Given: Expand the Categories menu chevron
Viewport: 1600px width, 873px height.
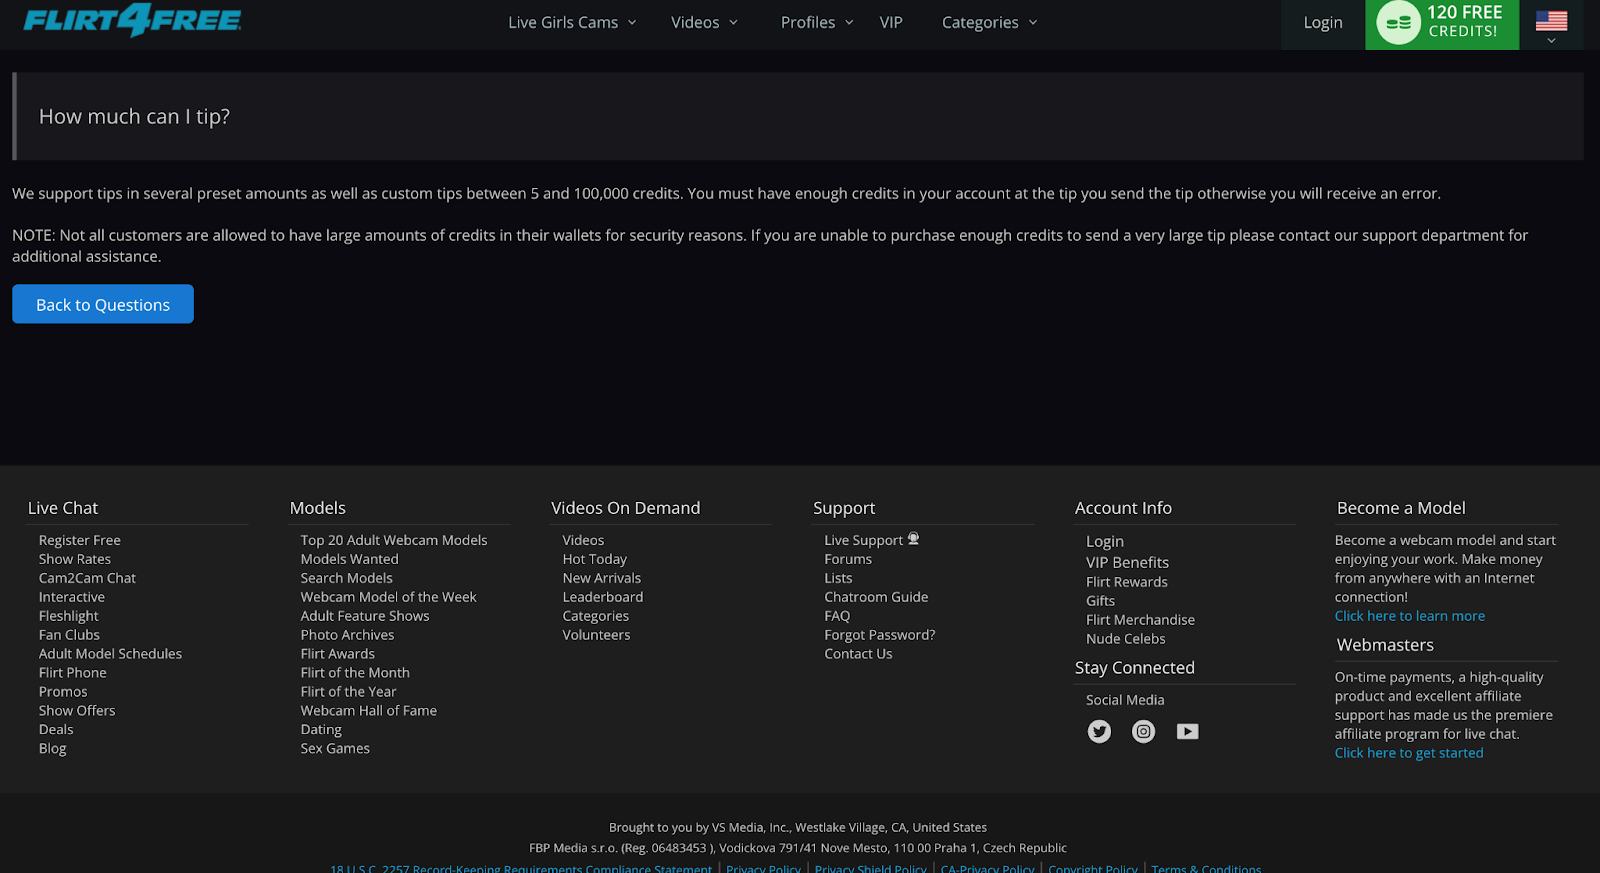Looking at the screenshot, I should click(x=1033, y=23).
